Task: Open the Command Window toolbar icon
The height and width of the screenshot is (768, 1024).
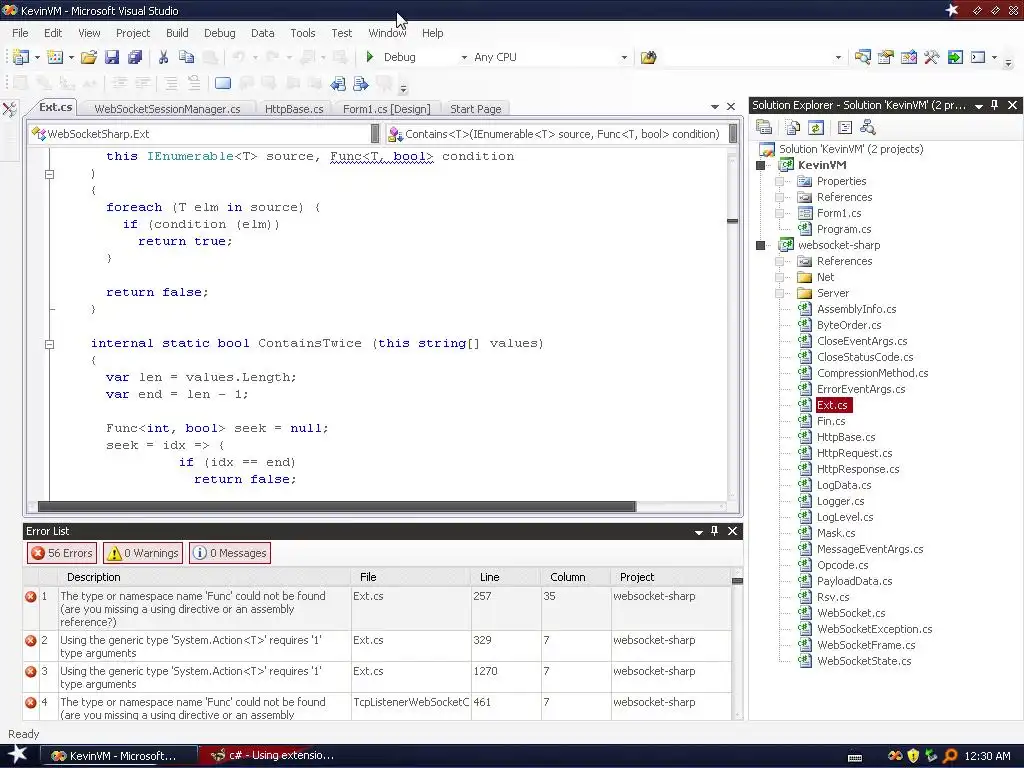Action: point(978,57)
